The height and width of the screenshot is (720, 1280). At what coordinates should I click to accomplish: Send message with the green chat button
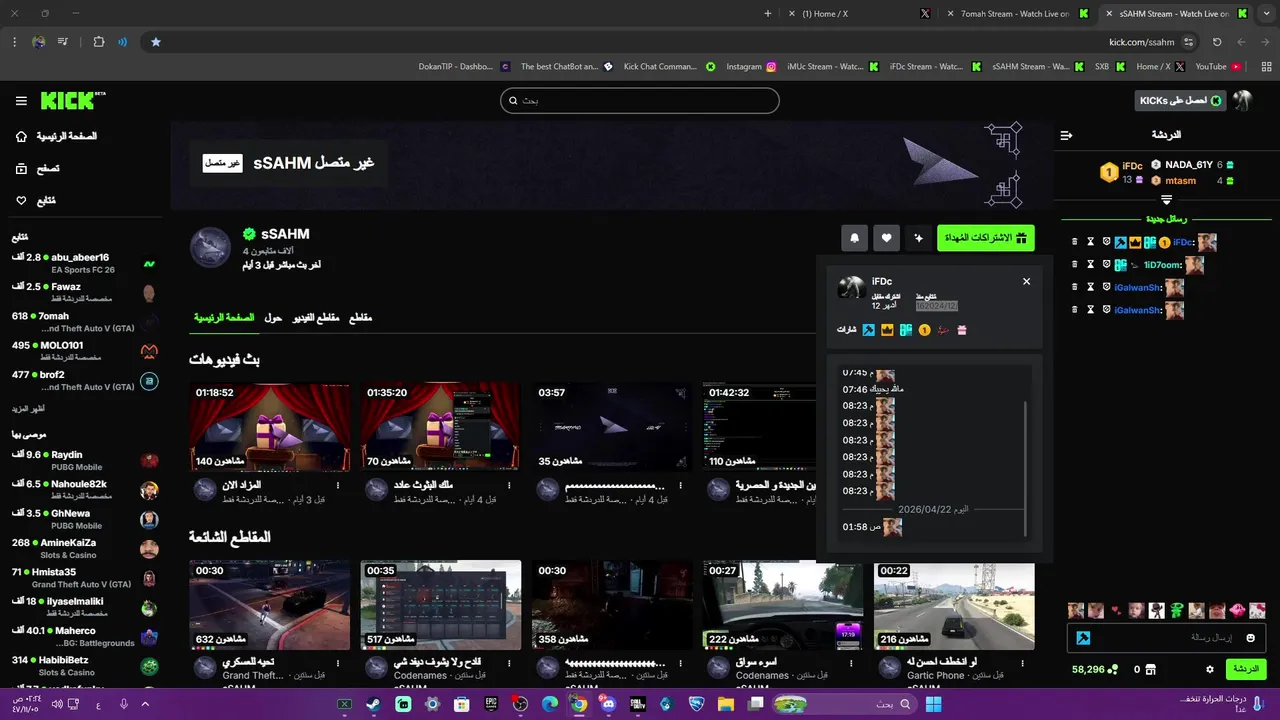(1246, 669)
